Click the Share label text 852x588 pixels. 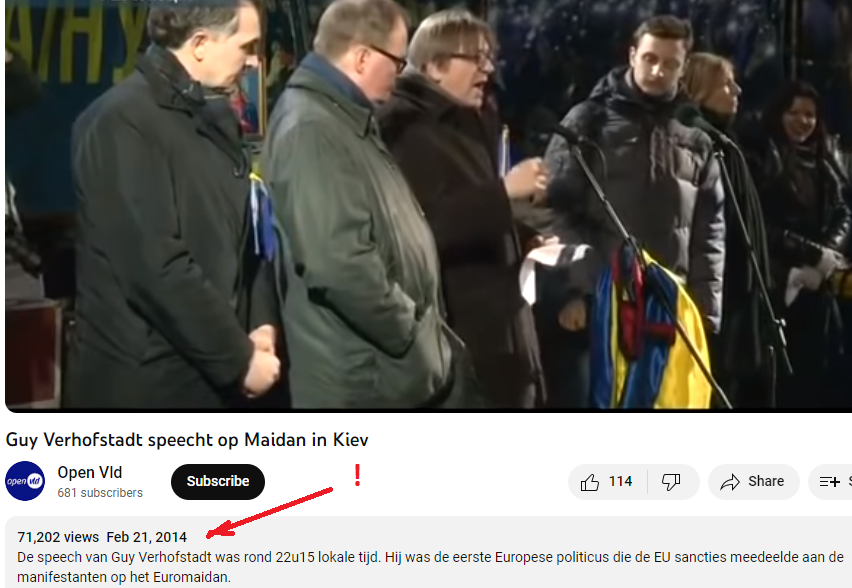766,481
